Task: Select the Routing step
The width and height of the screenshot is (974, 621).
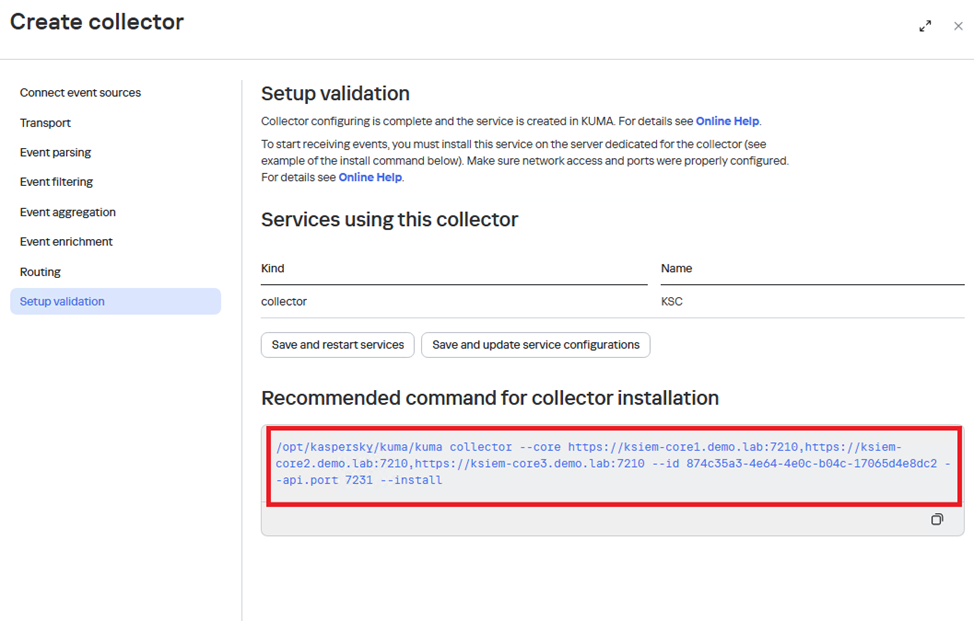Action: click(40, 272)
